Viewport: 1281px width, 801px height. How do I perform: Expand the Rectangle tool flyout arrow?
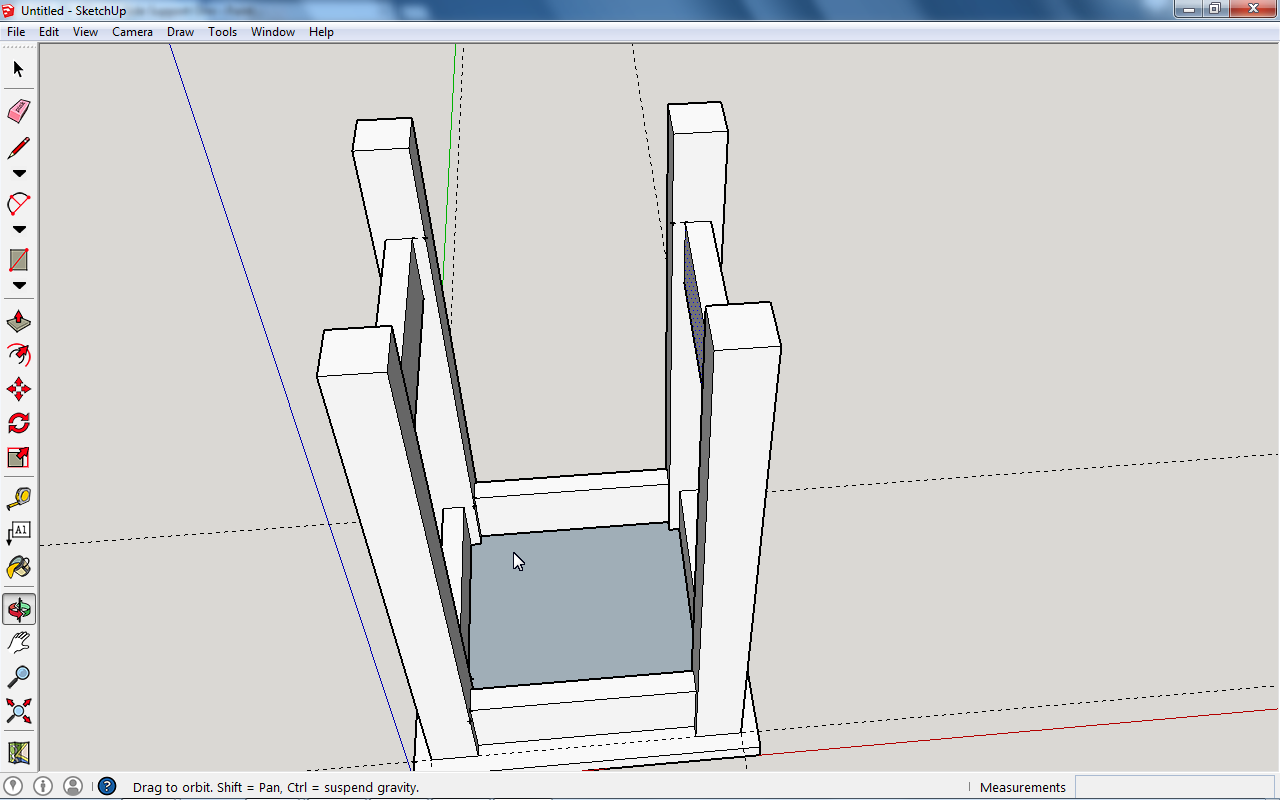pos(18,284)
